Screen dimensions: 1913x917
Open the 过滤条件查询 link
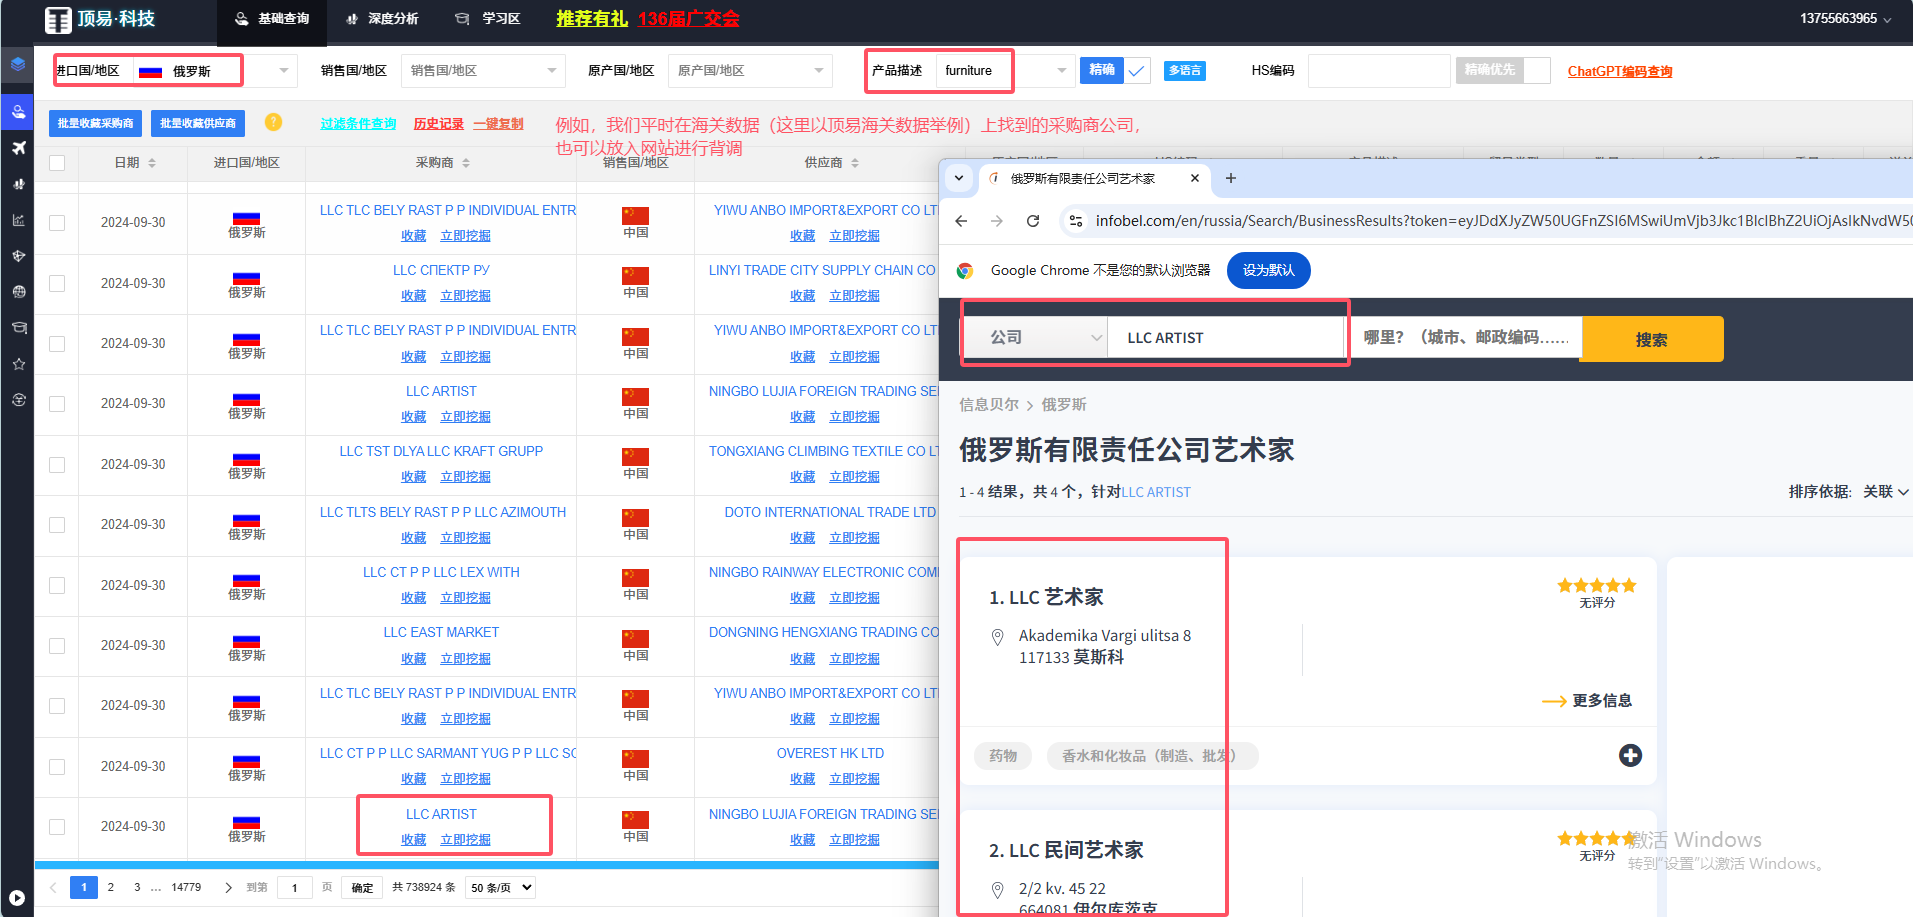click(358, 124)
